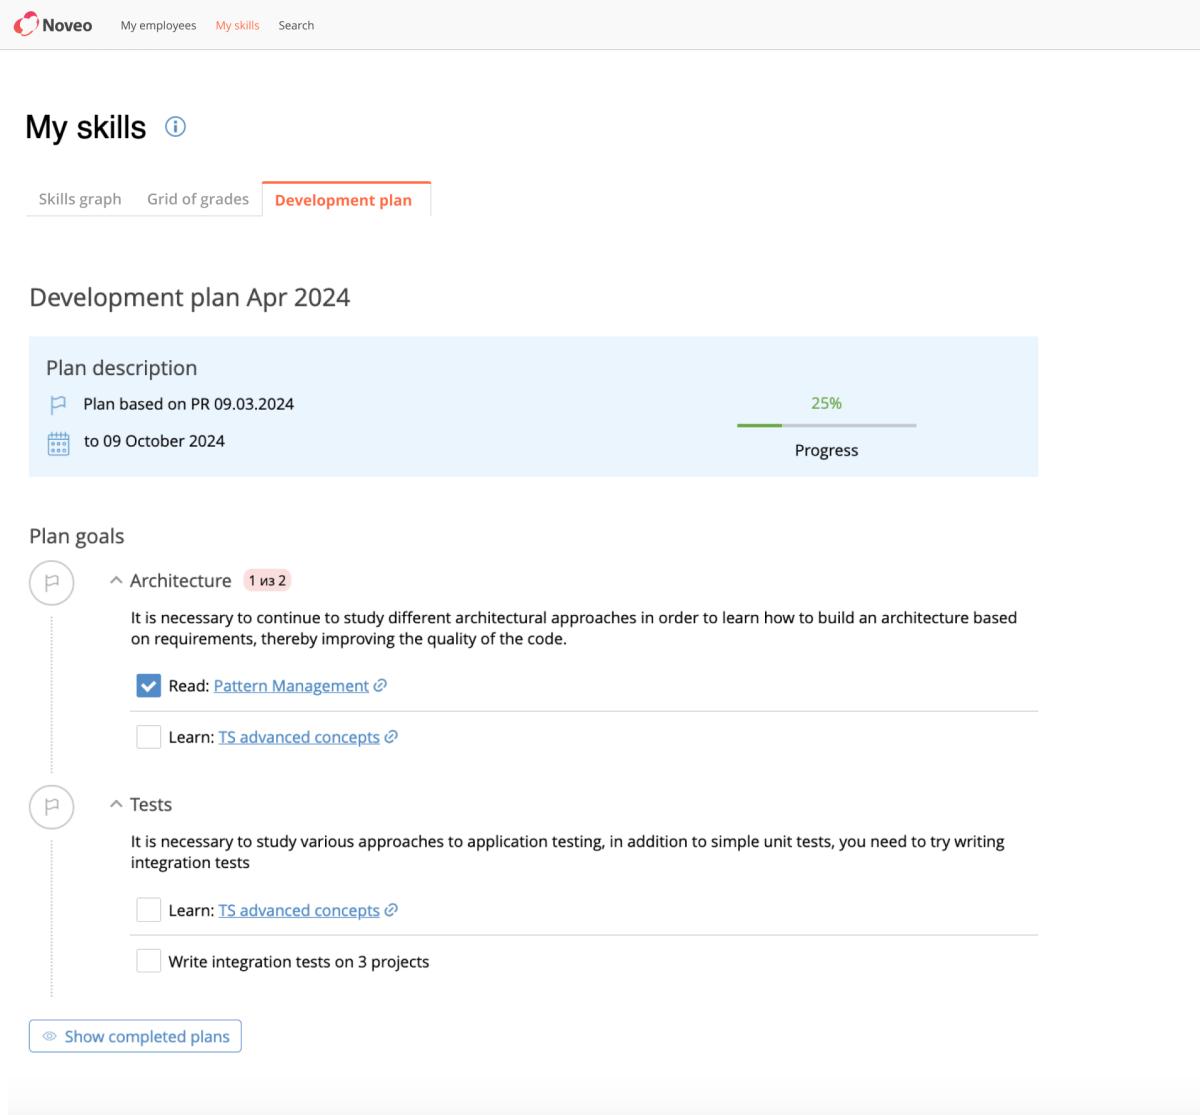Click the flag icon next to Architecture goal
This screenshot has height=1115, width=1200.
click(x=52, y=582)
